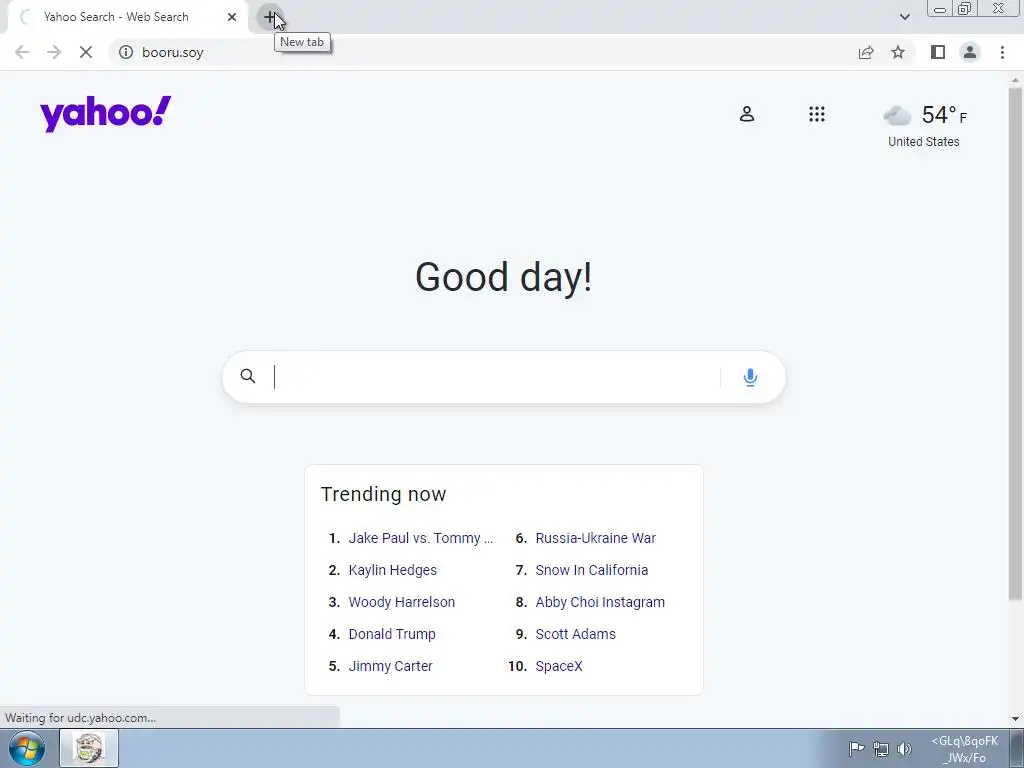Open the Windows Start menu
The height and width of the screenshot is (768, 1024).
click(x=27, y=748)
